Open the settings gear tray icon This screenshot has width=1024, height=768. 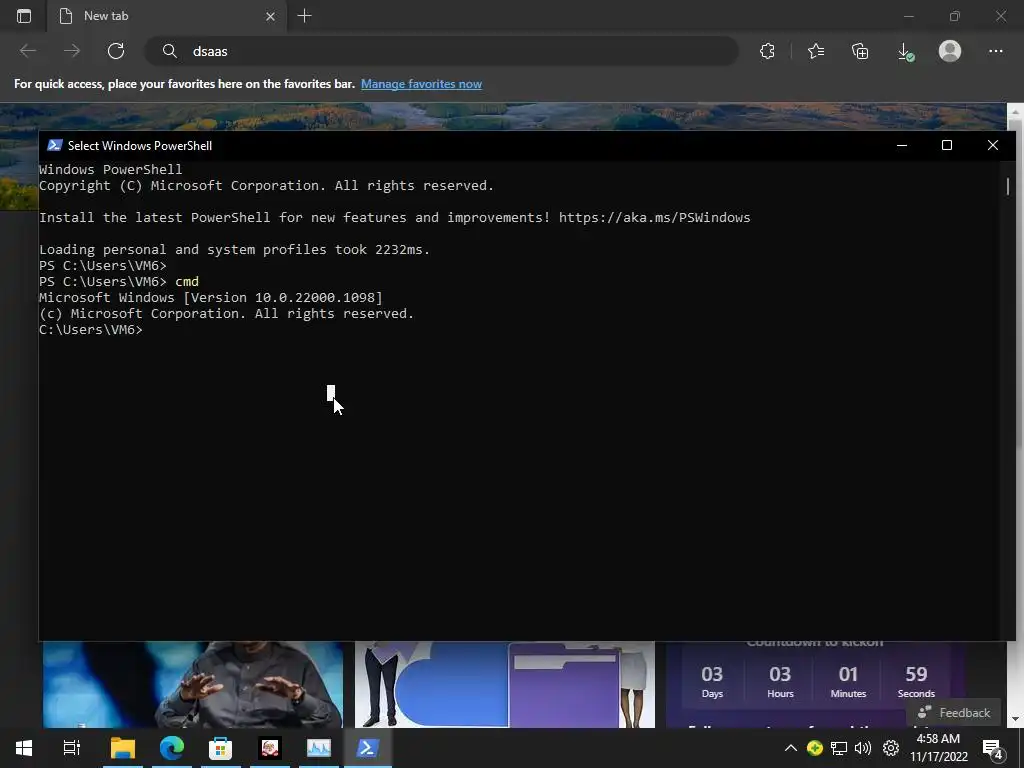click(891, 748)
